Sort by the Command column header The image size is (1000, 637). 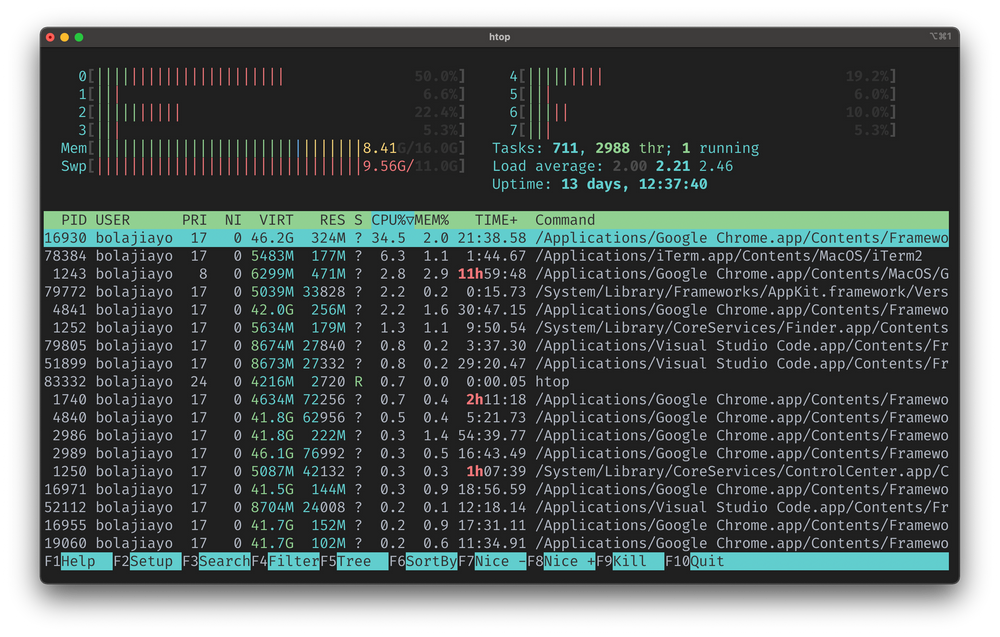point(565,219)
